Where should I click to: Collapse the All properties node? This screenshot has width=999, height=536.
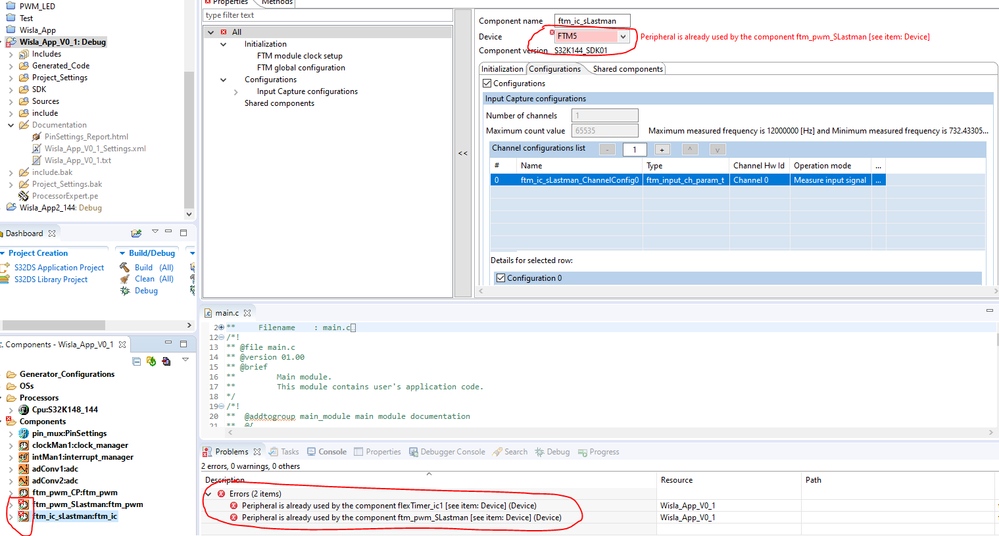(x=211, y=32)
